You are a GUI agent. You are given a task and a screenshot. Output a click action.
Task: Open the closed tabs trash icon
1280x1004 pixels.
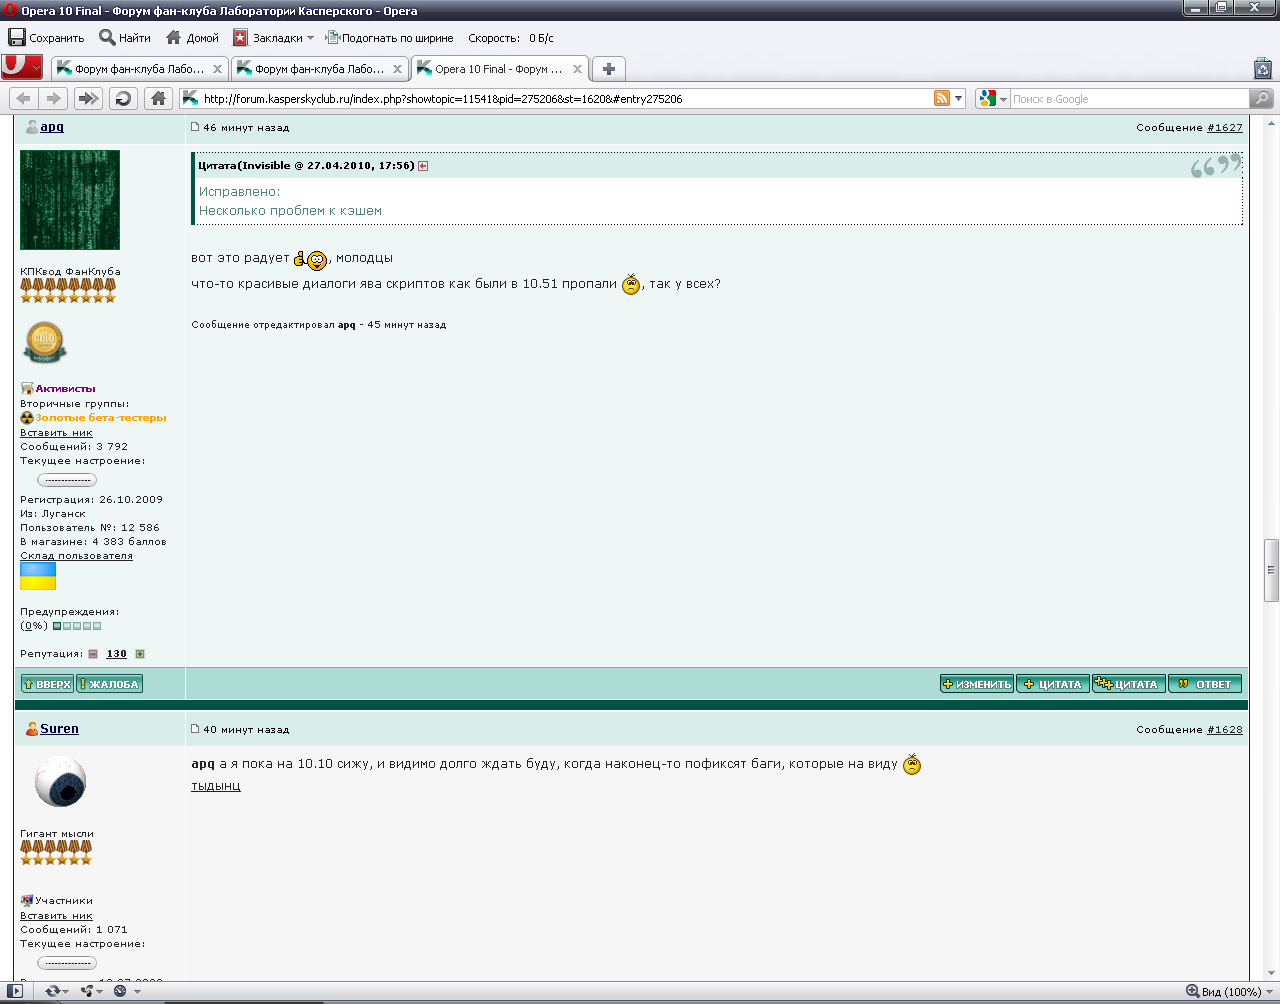[x=1263, y=68]
